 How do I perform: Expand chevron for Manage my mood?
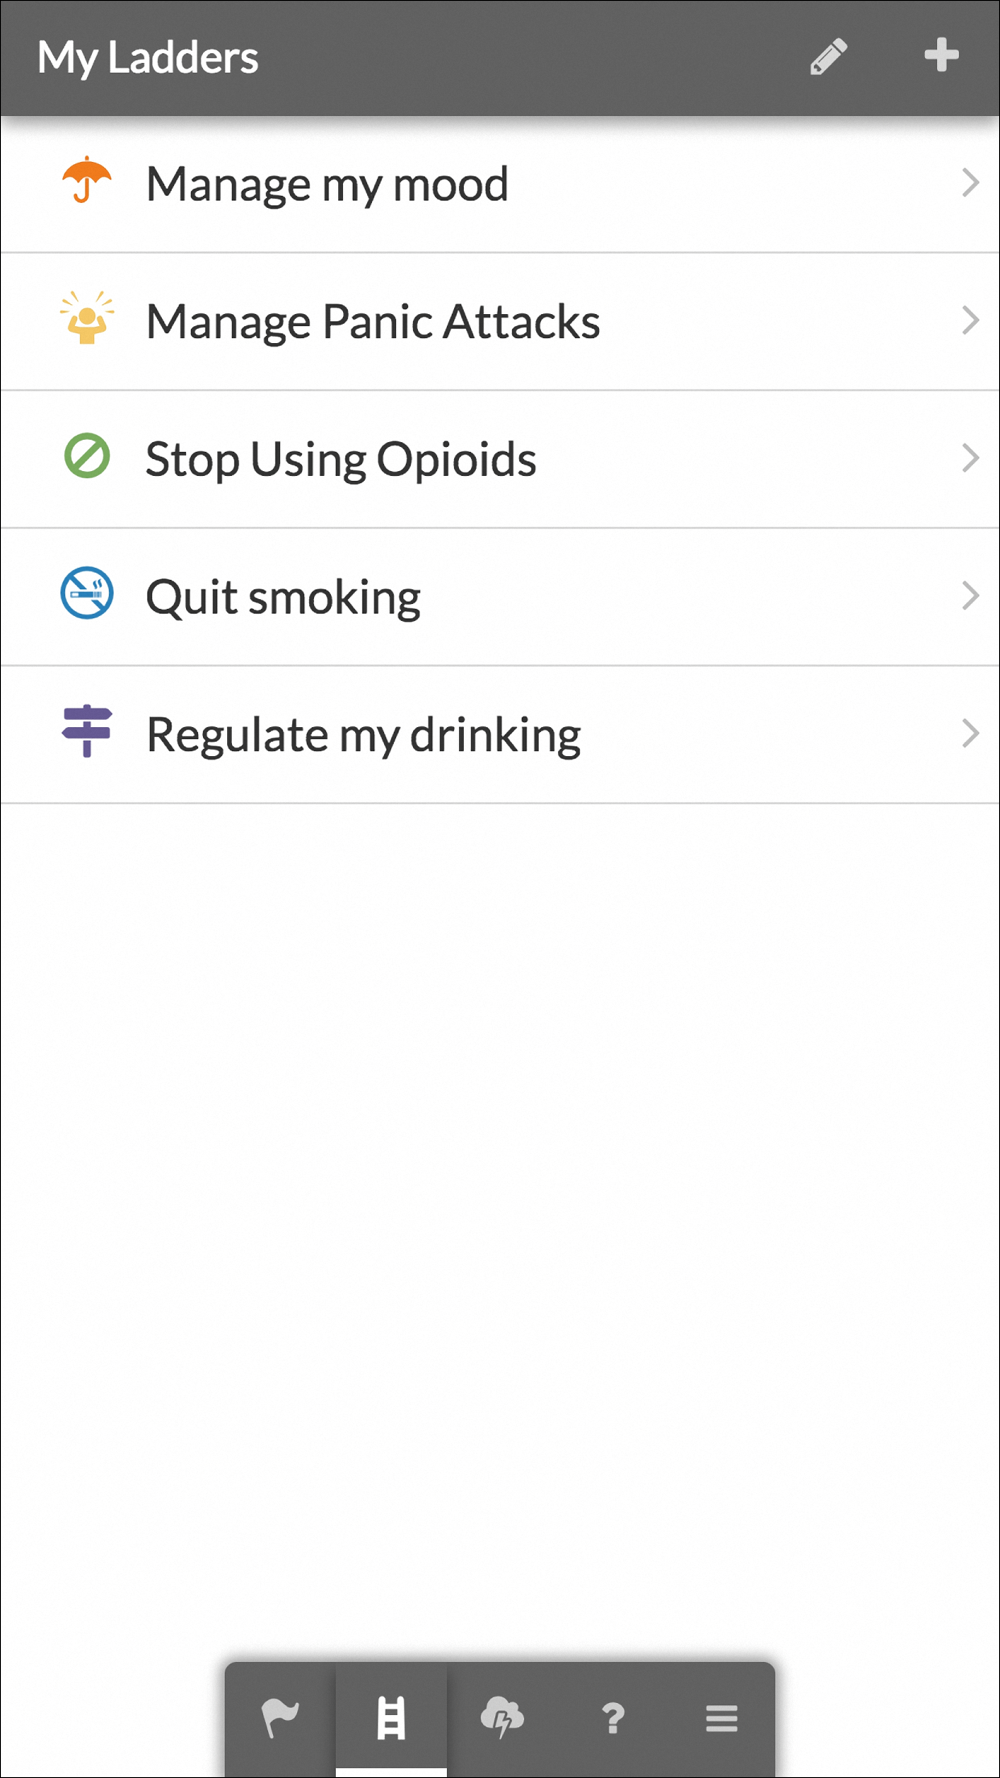970,183
